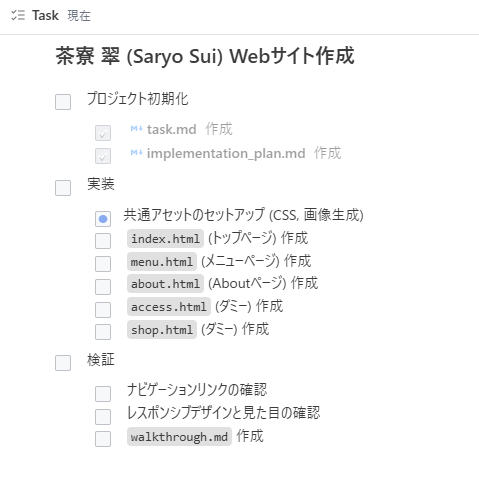Open the implementation_plan.md file link
Image resolution: width=479 pixels, height=478 pixels.
point(226,153)
